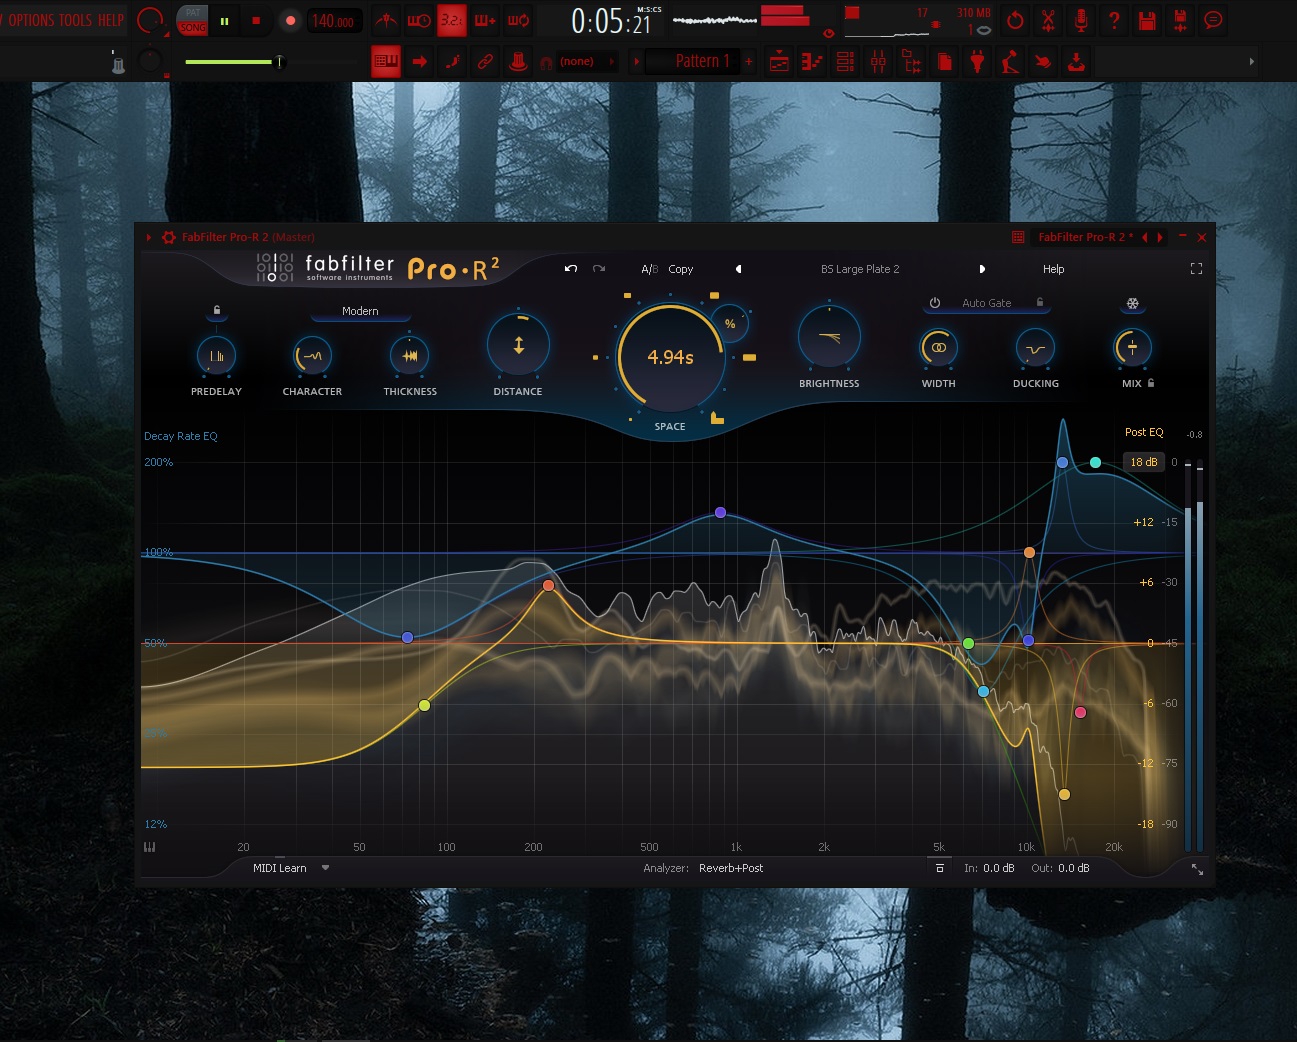Expand plugin options arrow left of gear icon
This screenshot has height=1042, width=1297.
149,237
